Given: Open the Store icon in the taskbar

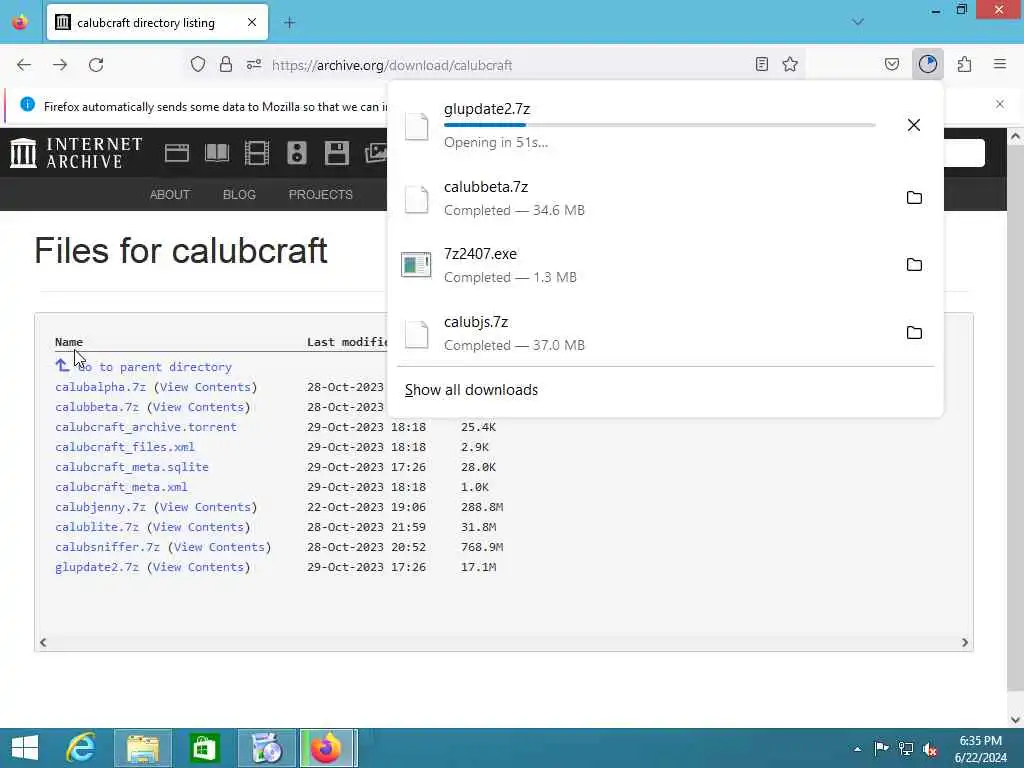Looking at the screenshot, I should coord(204,748).
